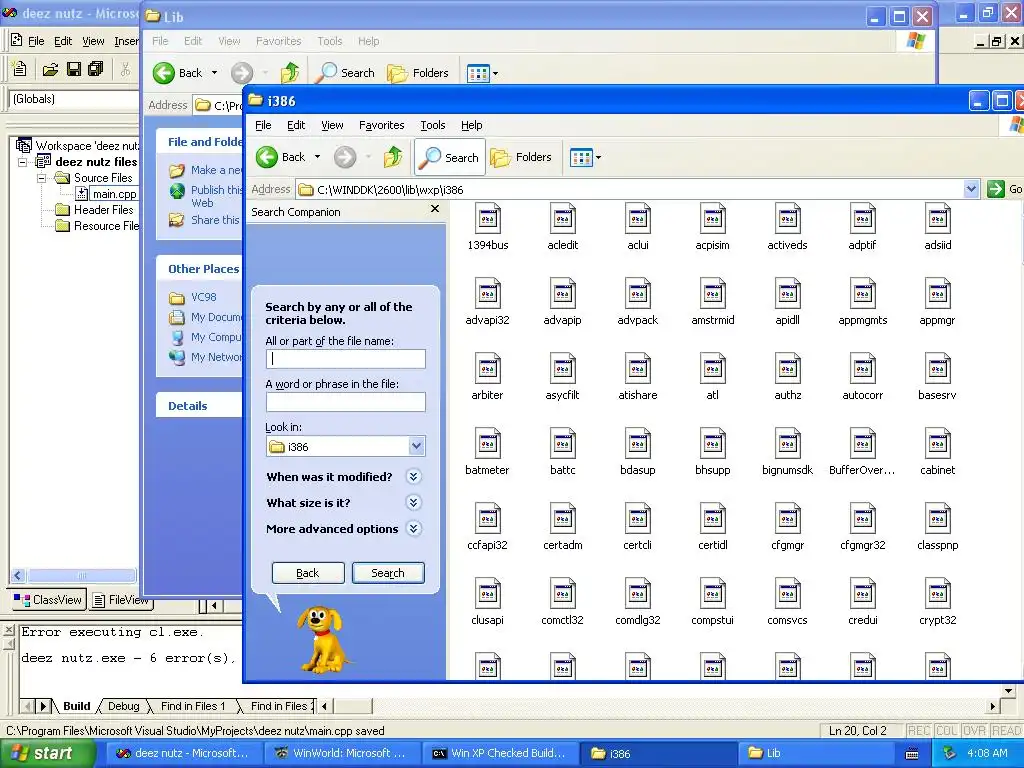The width and height of the screenshot is (1024, 768).
Task: Select the advapi32 library file
Action: [x=487, y=302]
